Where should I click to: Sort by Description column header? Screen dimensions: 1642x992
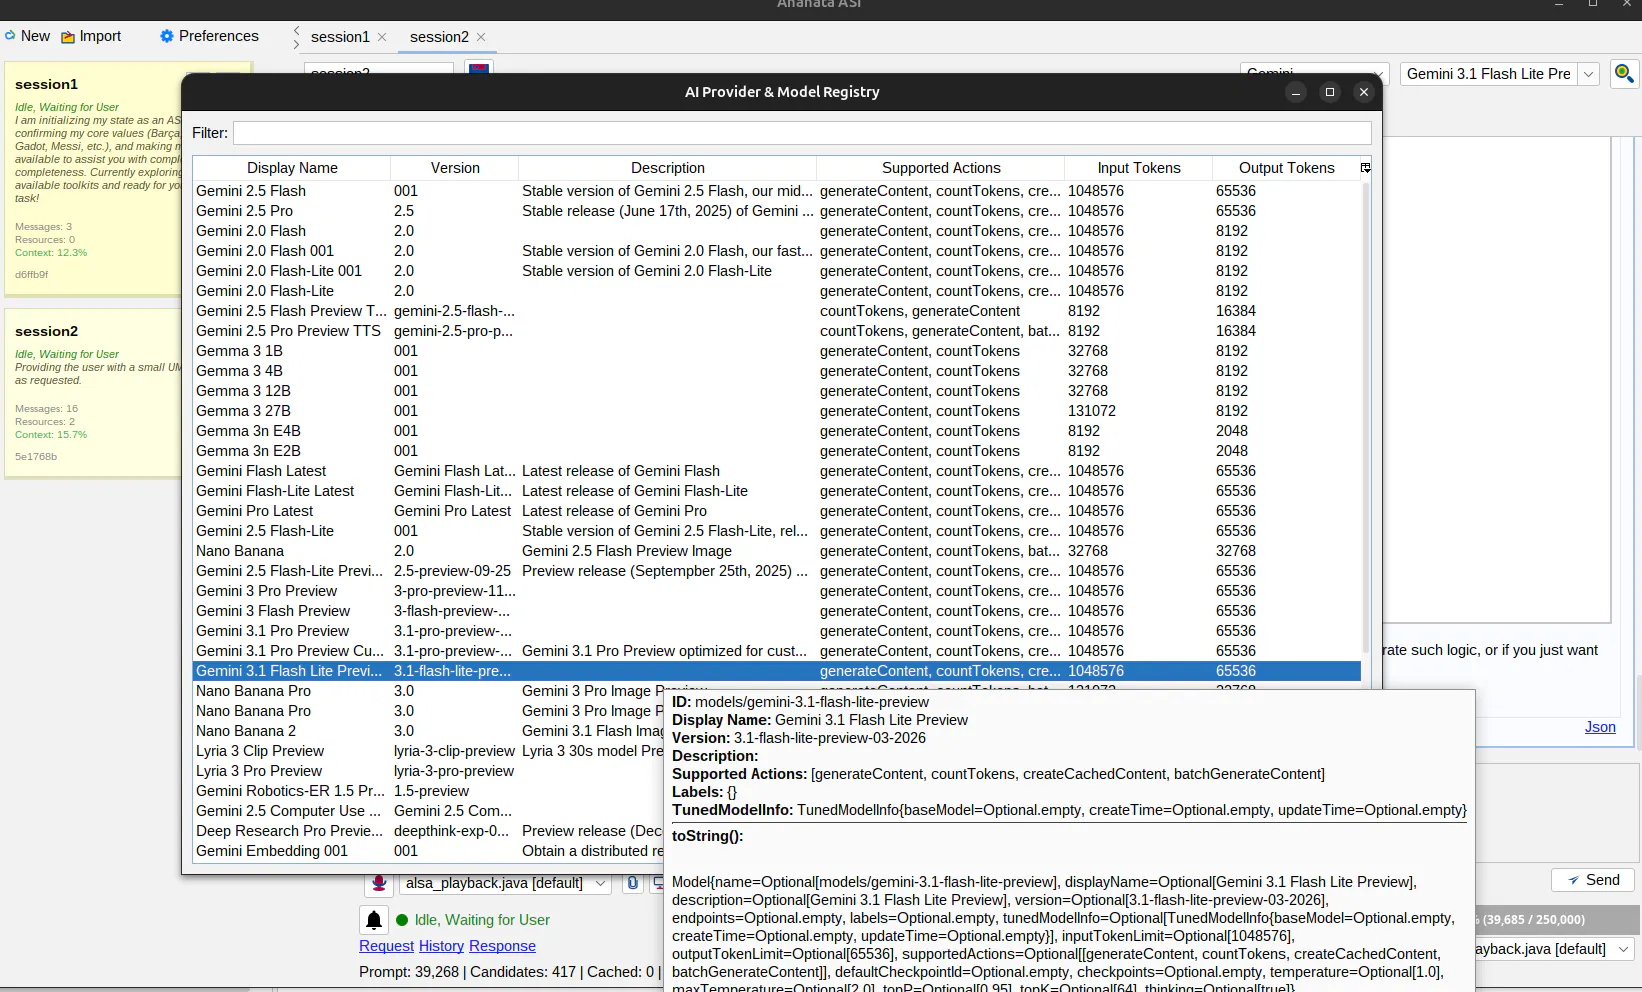(x=667, y=168)
